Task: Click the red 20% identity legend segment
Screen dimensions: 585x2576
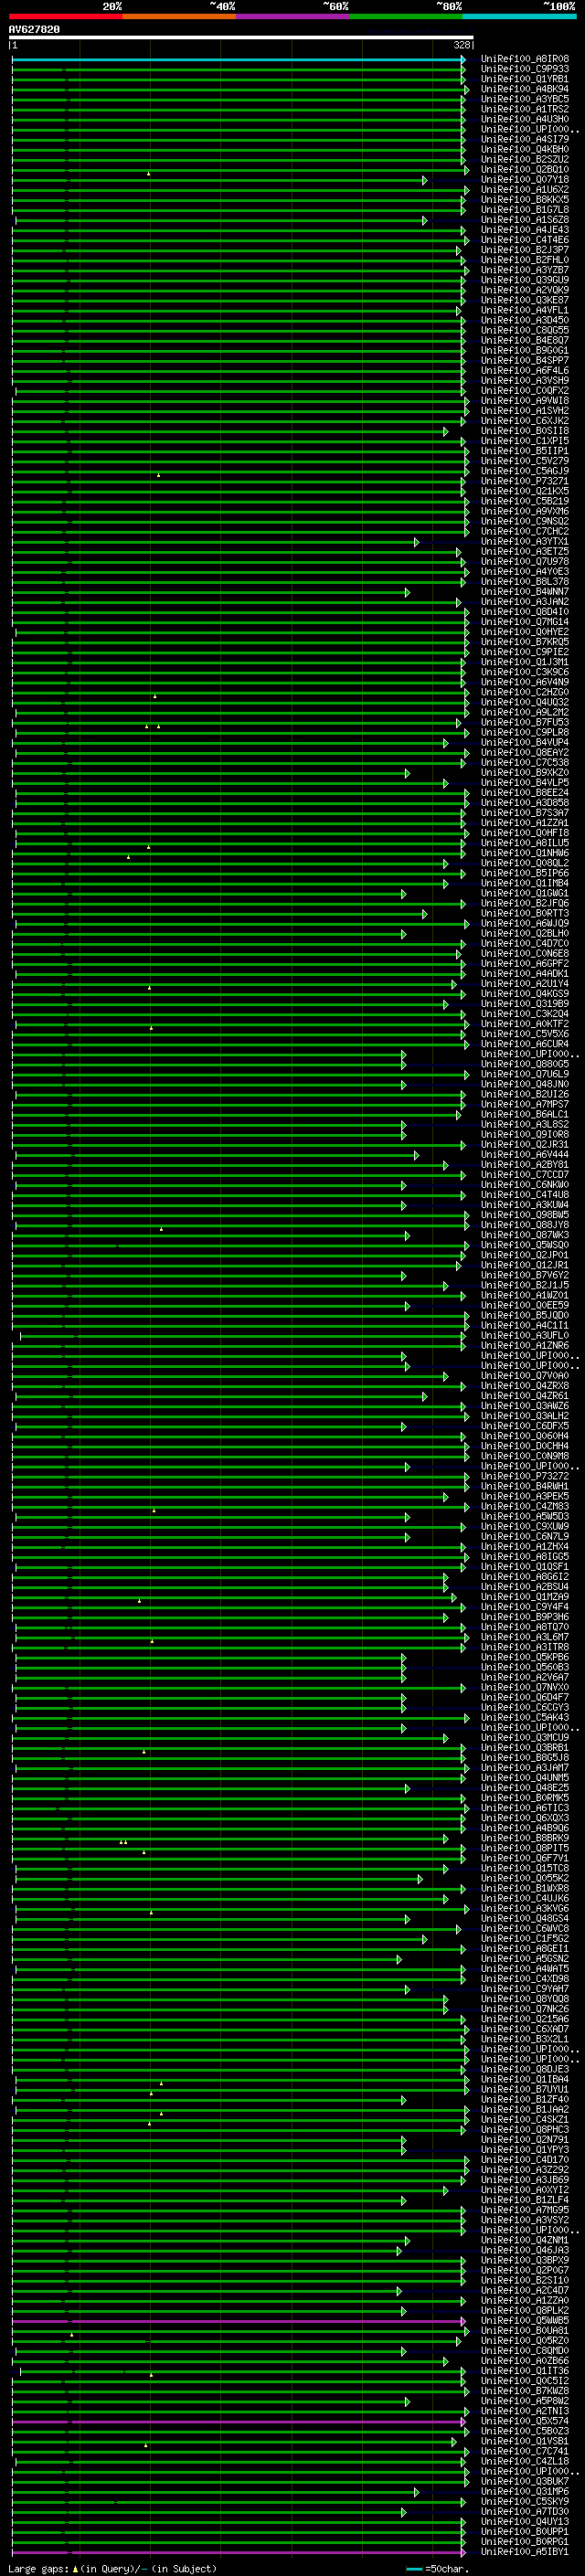Action: tap(65, 16)
